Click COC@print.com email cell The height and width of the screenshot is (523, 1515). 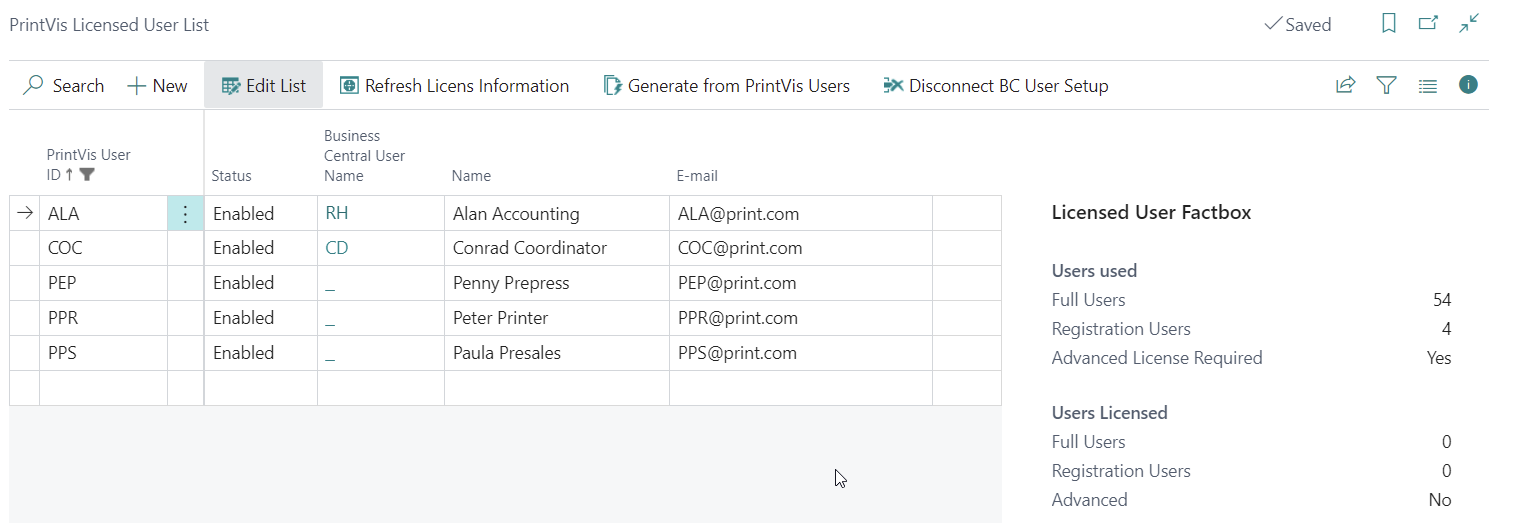tap(801, 248)
